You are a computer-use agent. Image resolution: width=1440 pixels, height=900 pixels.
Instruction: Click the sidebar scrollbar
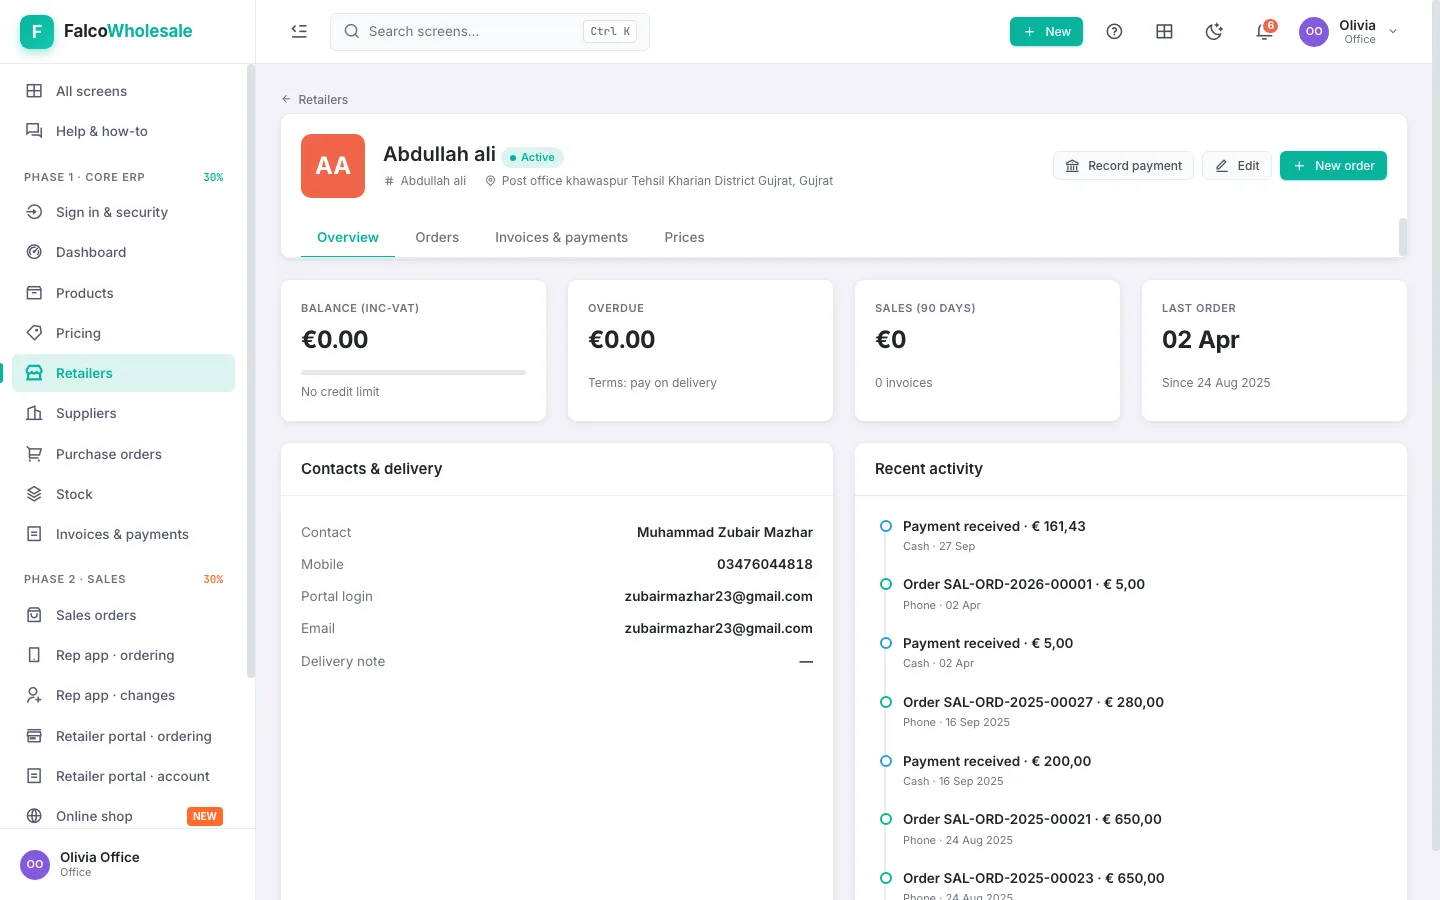coord(250,370)
